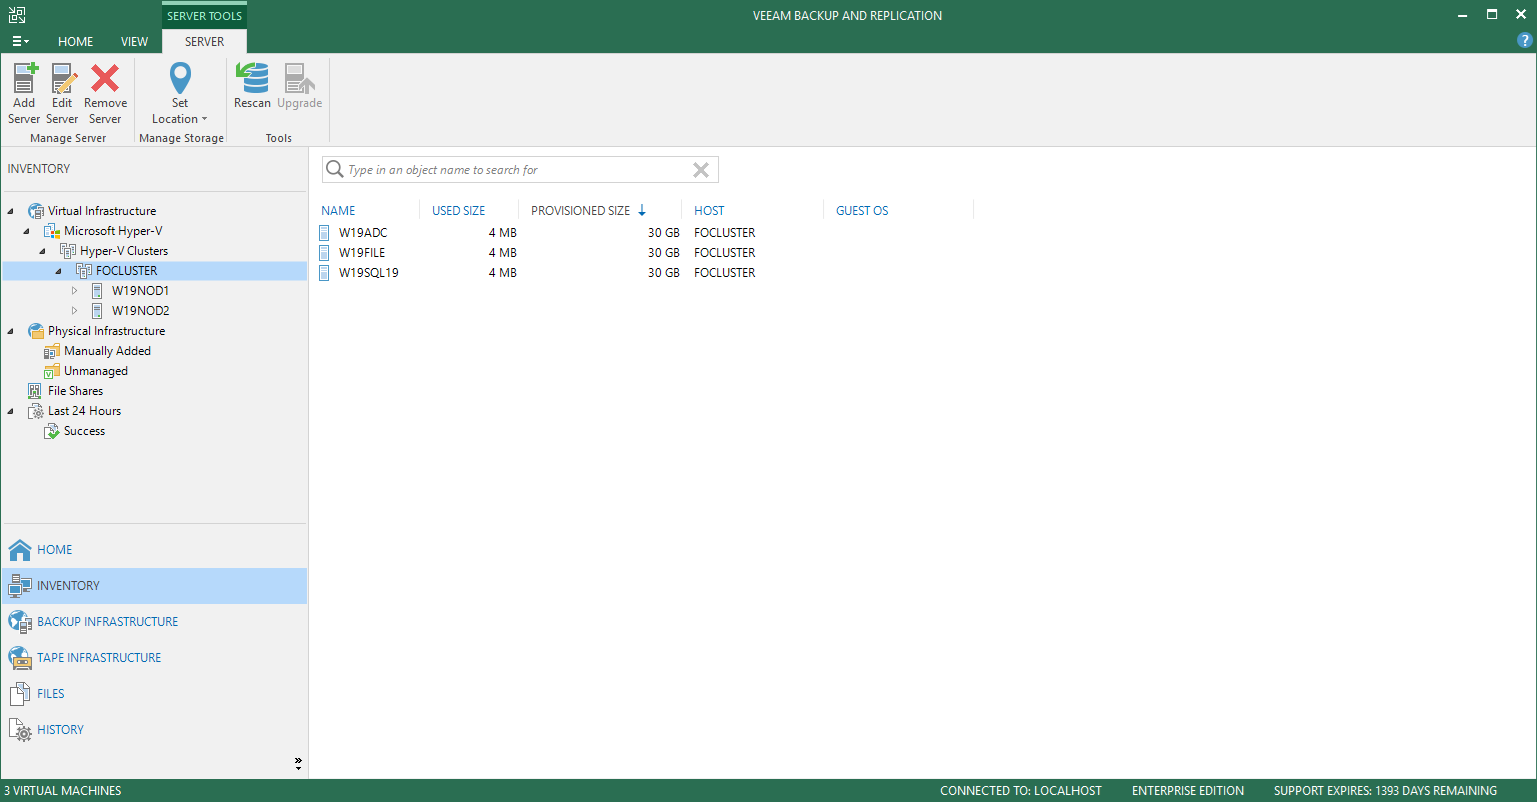Image resolution: width=1537 pixels, height=802 pixels.
Task: Click the VM icon beside W19FILE
Action: click(x=324, y=253)
